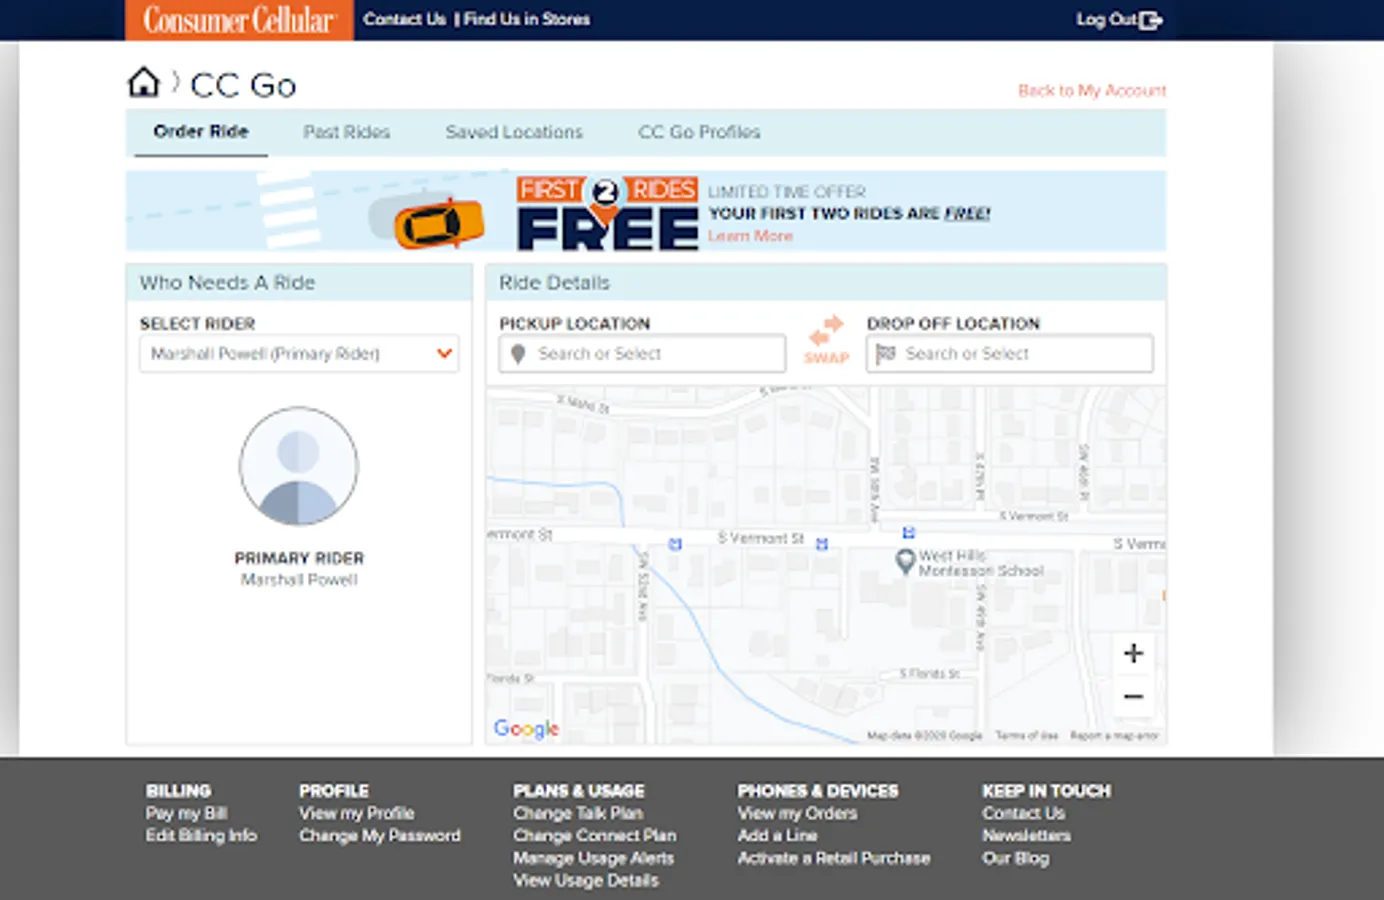Open the Past Rides tab
The height and width of the screenshot is (900, 1384).
[347, 132]
